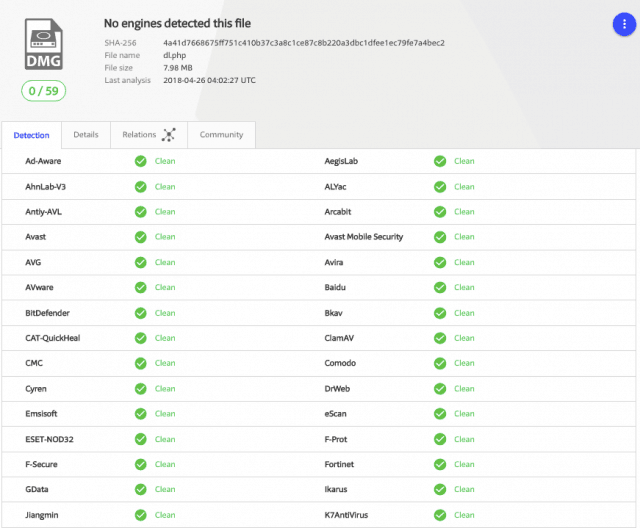Click the green check icon for AVware
The image size is (640, 528).
point(140,288)
